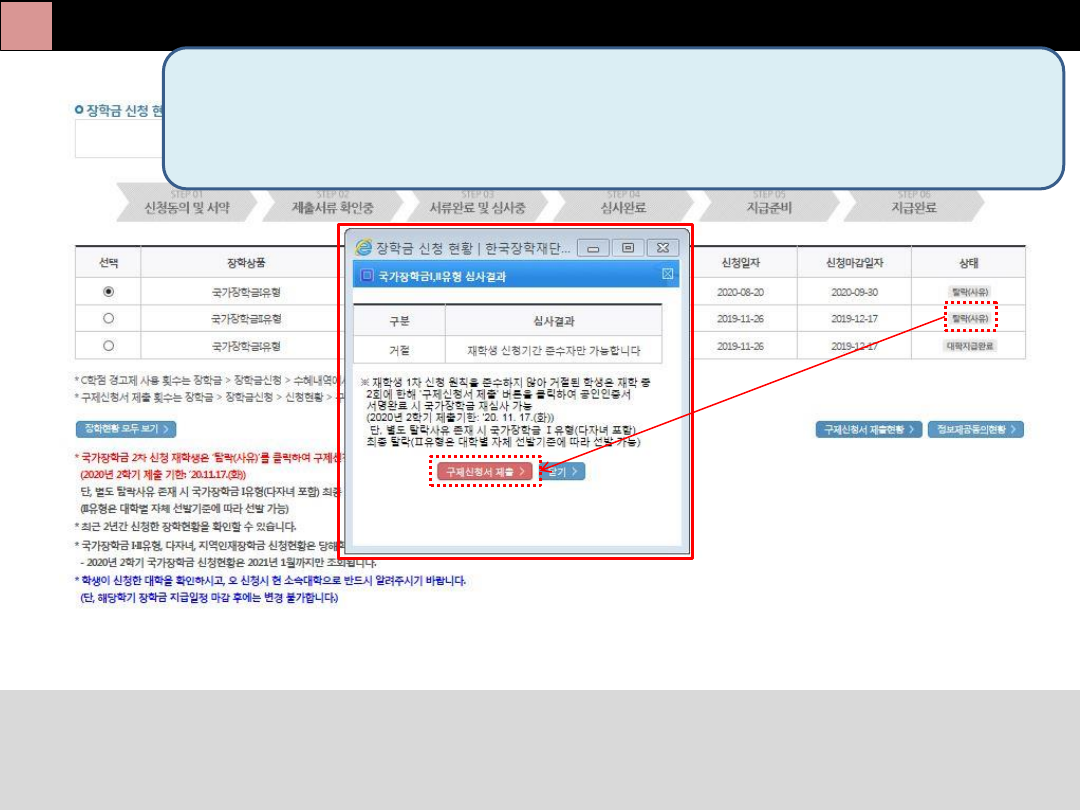Viewport: 1080px width, 810px height.
Task: Select the first row radio button (2020-08-20)
Action: (x=108, y=292)
